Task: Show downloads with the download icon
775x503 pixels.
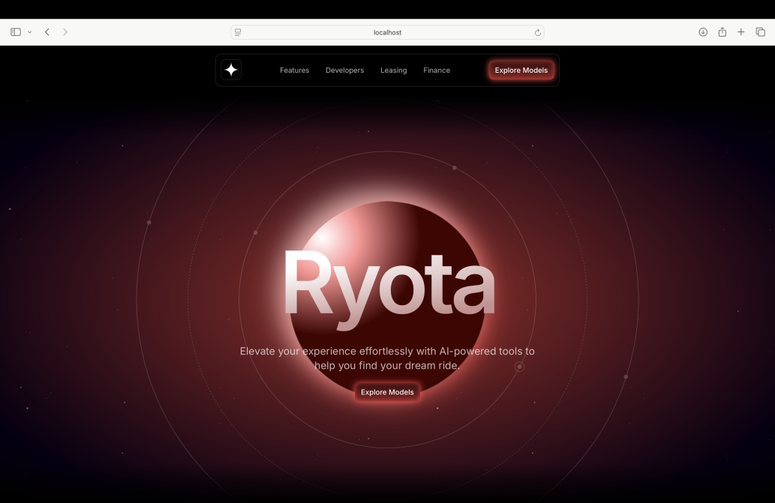Action: tap(703, 32)
